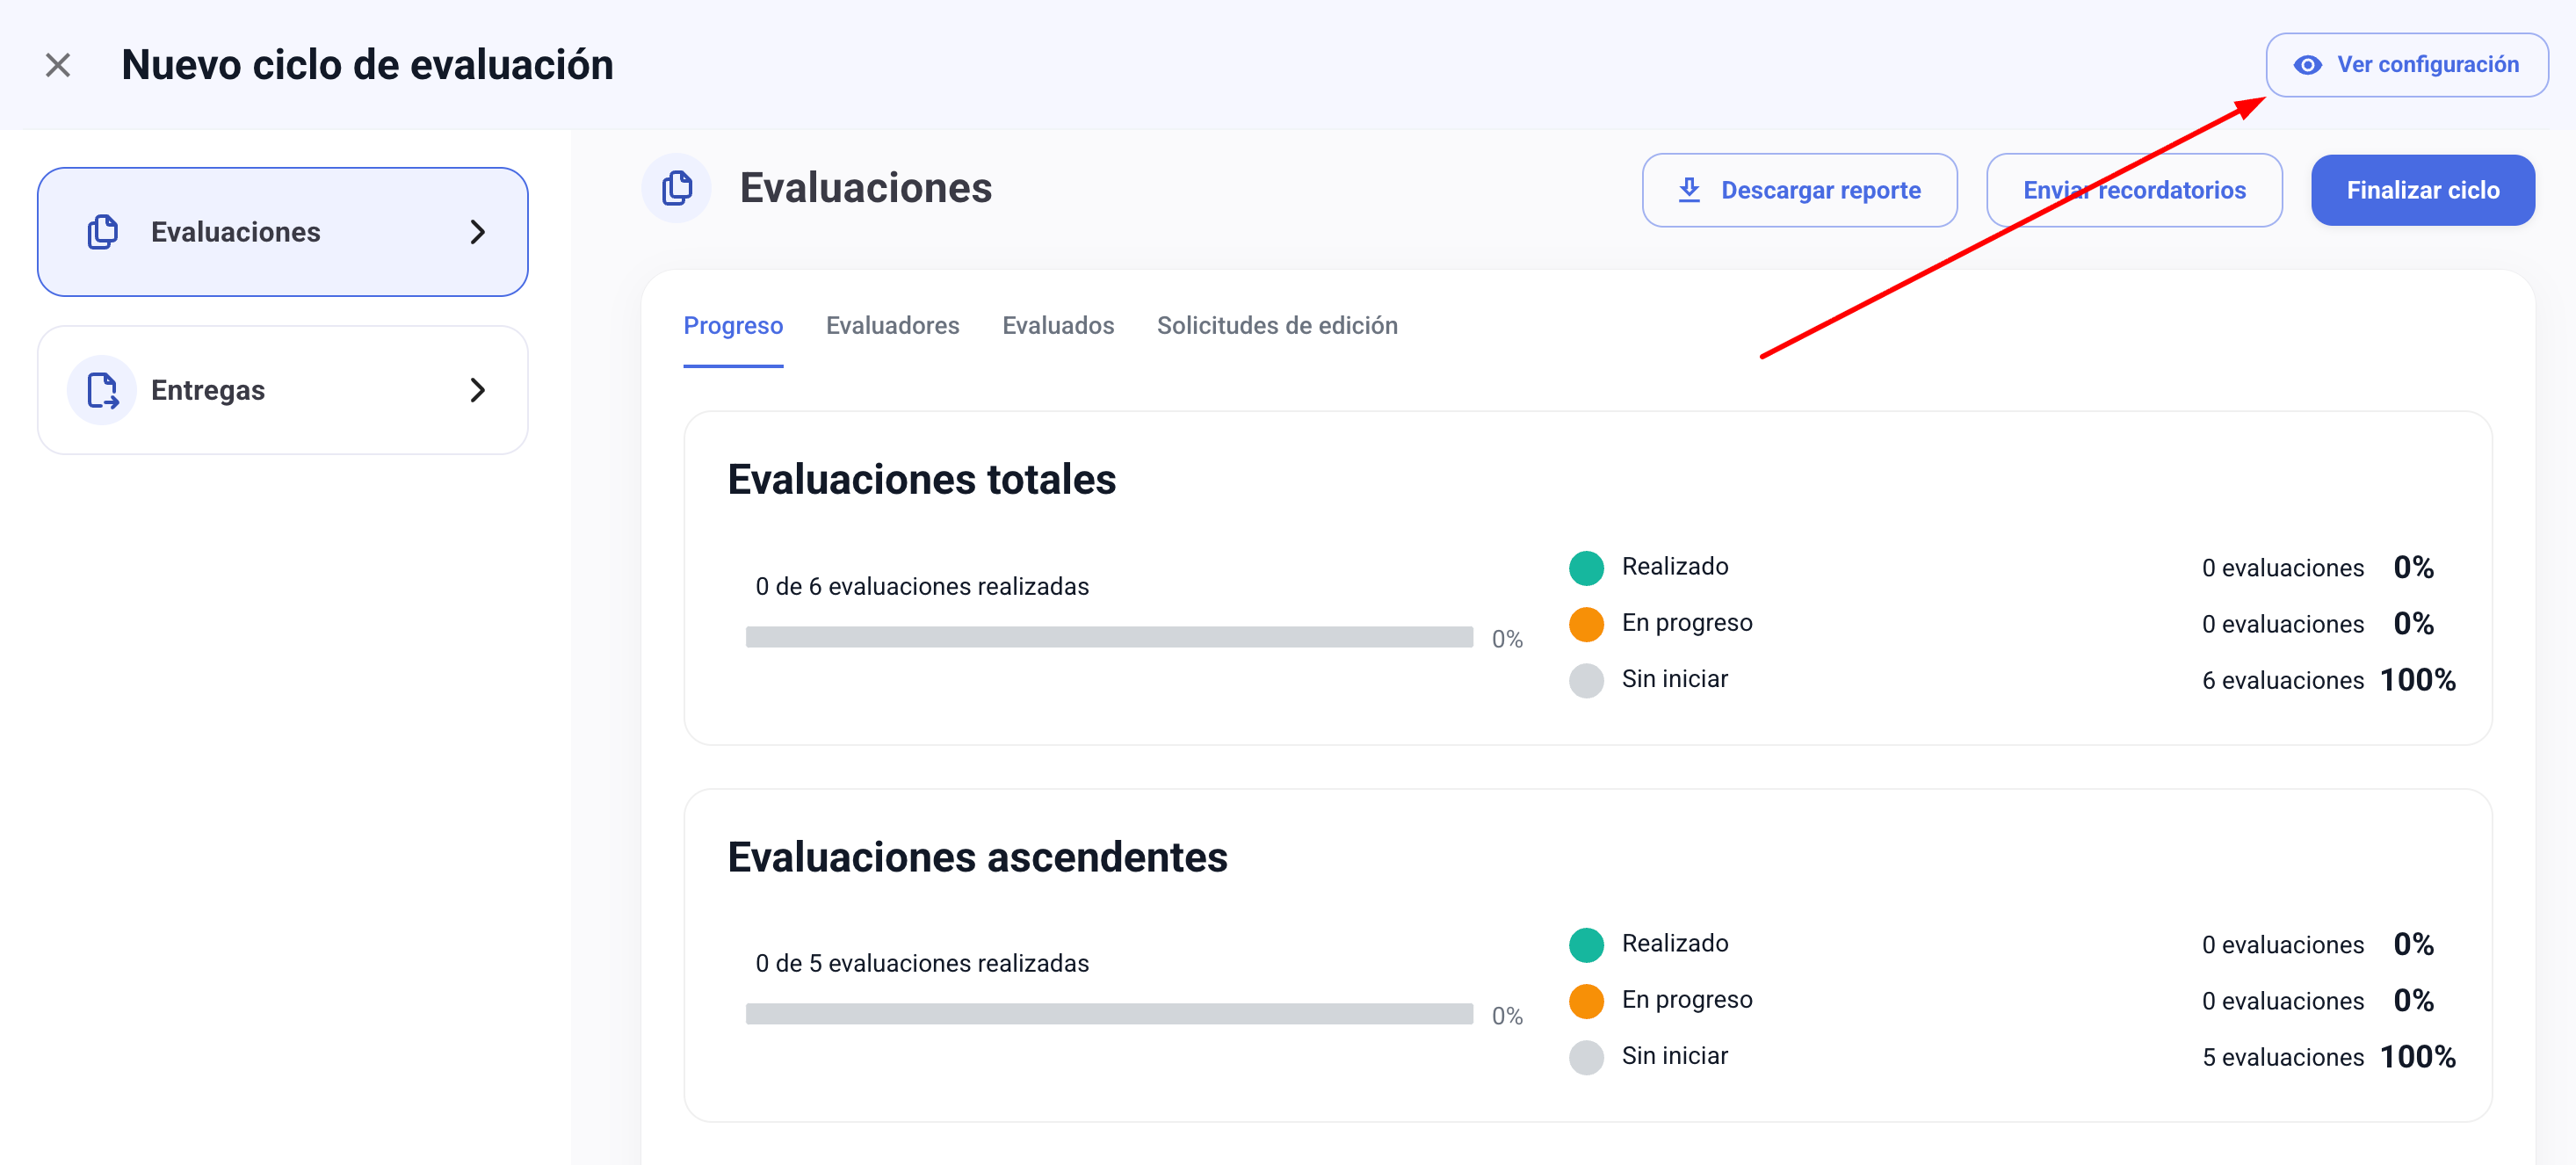Screen dimensions: 2576x1165
Task: Click the Evaluaciones sidebar document icon
Action: coord(102,232)
